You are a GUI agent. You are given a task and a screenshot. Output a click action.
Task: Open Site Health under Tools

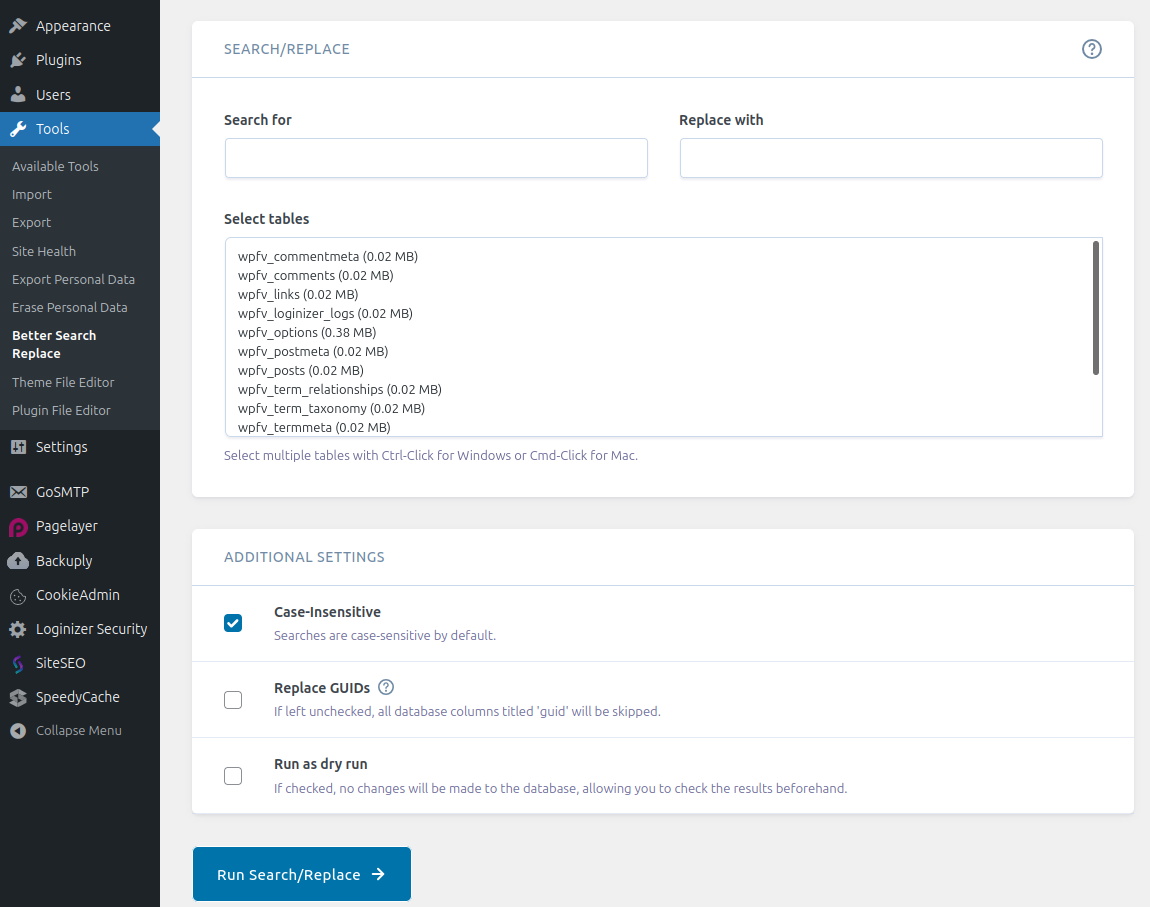[44, 251]
